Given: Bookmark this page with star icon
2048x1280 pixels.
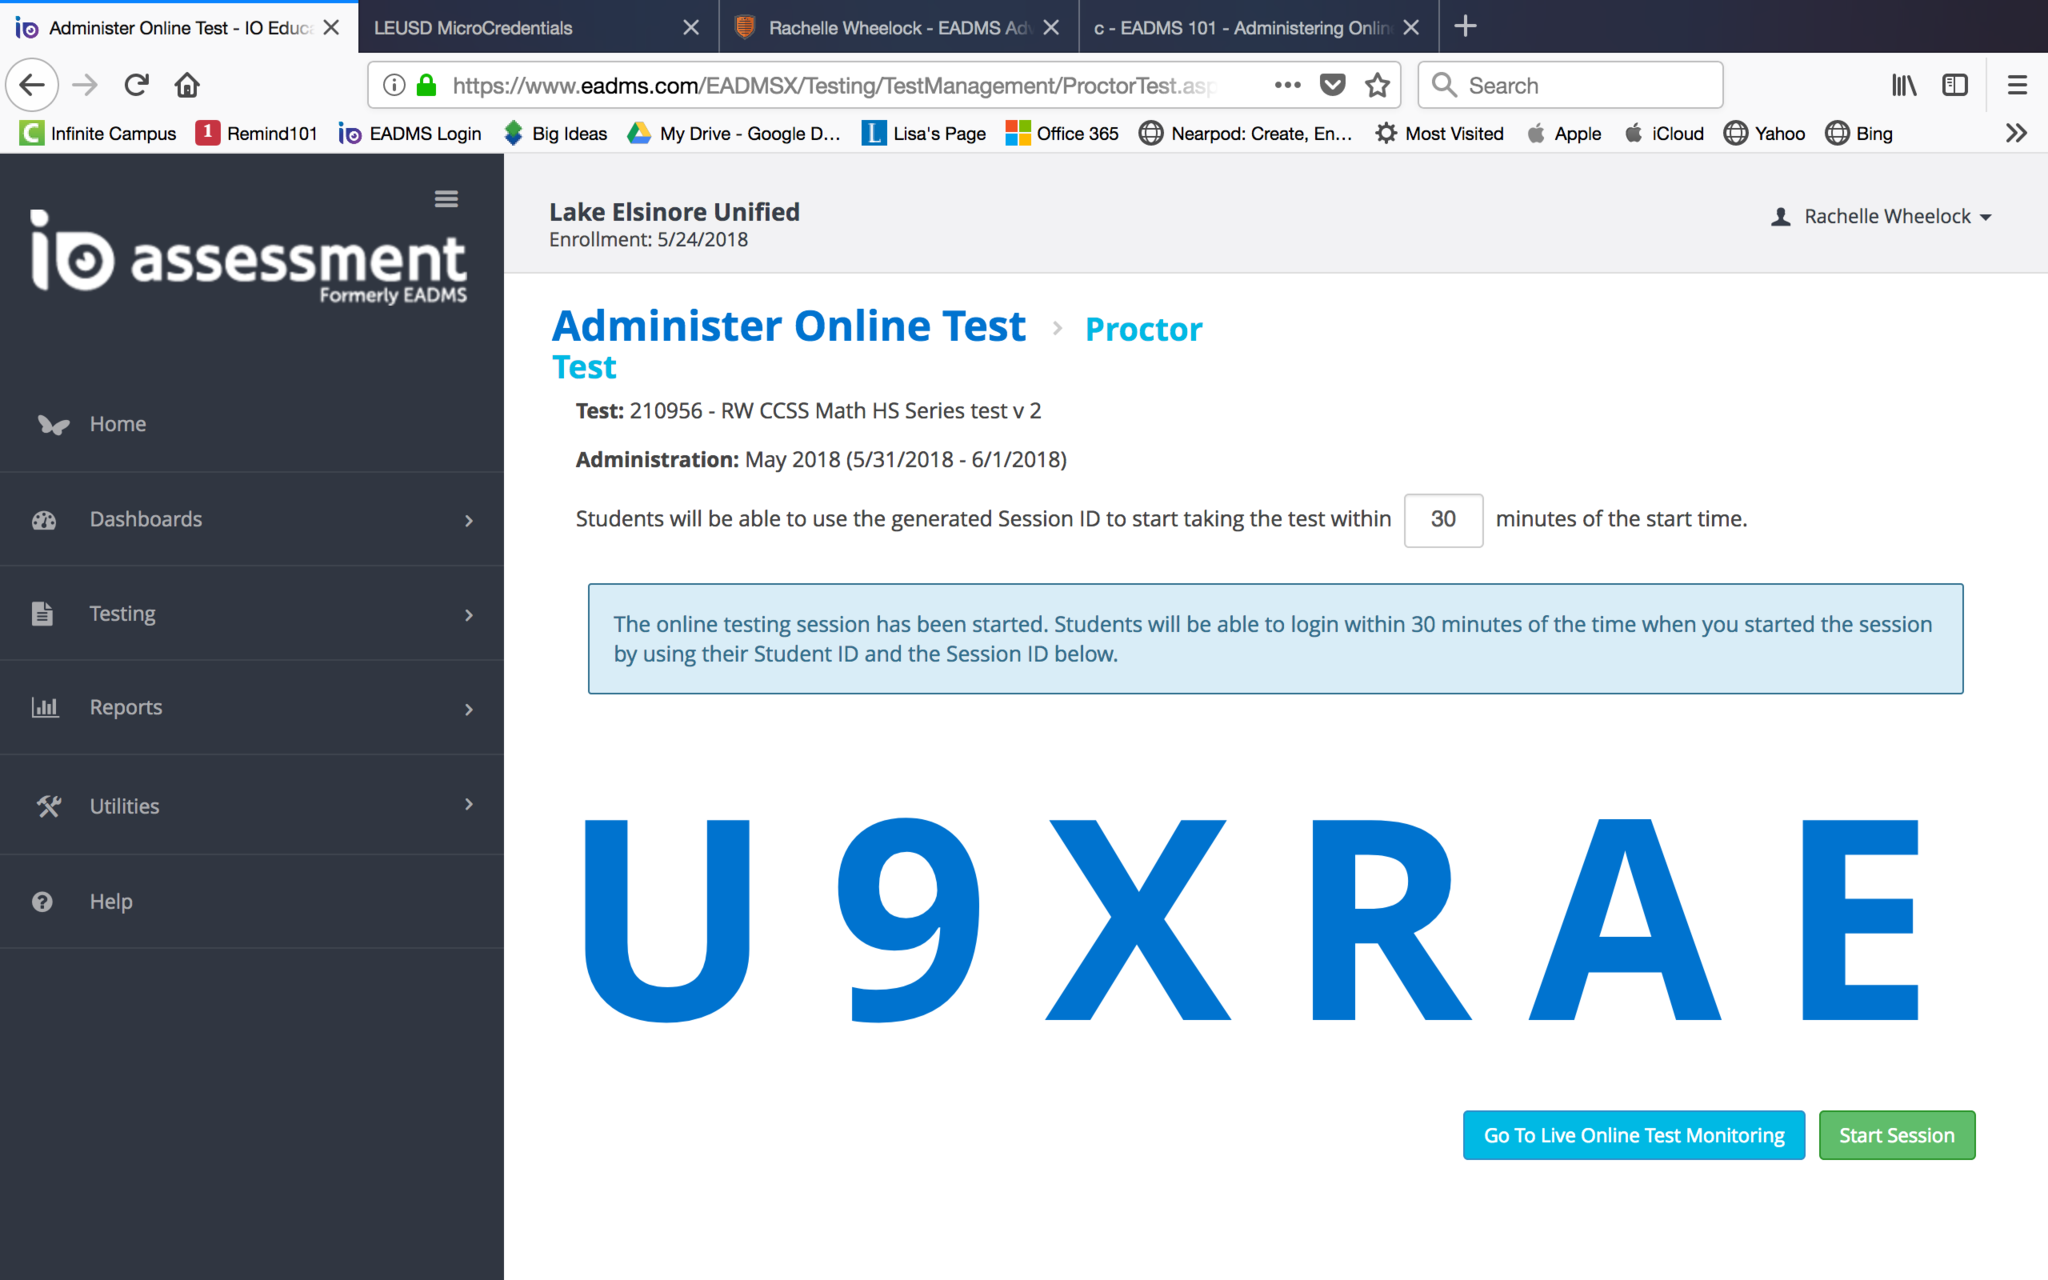Looking at the screenshot, I should [x=1377, y=85].
